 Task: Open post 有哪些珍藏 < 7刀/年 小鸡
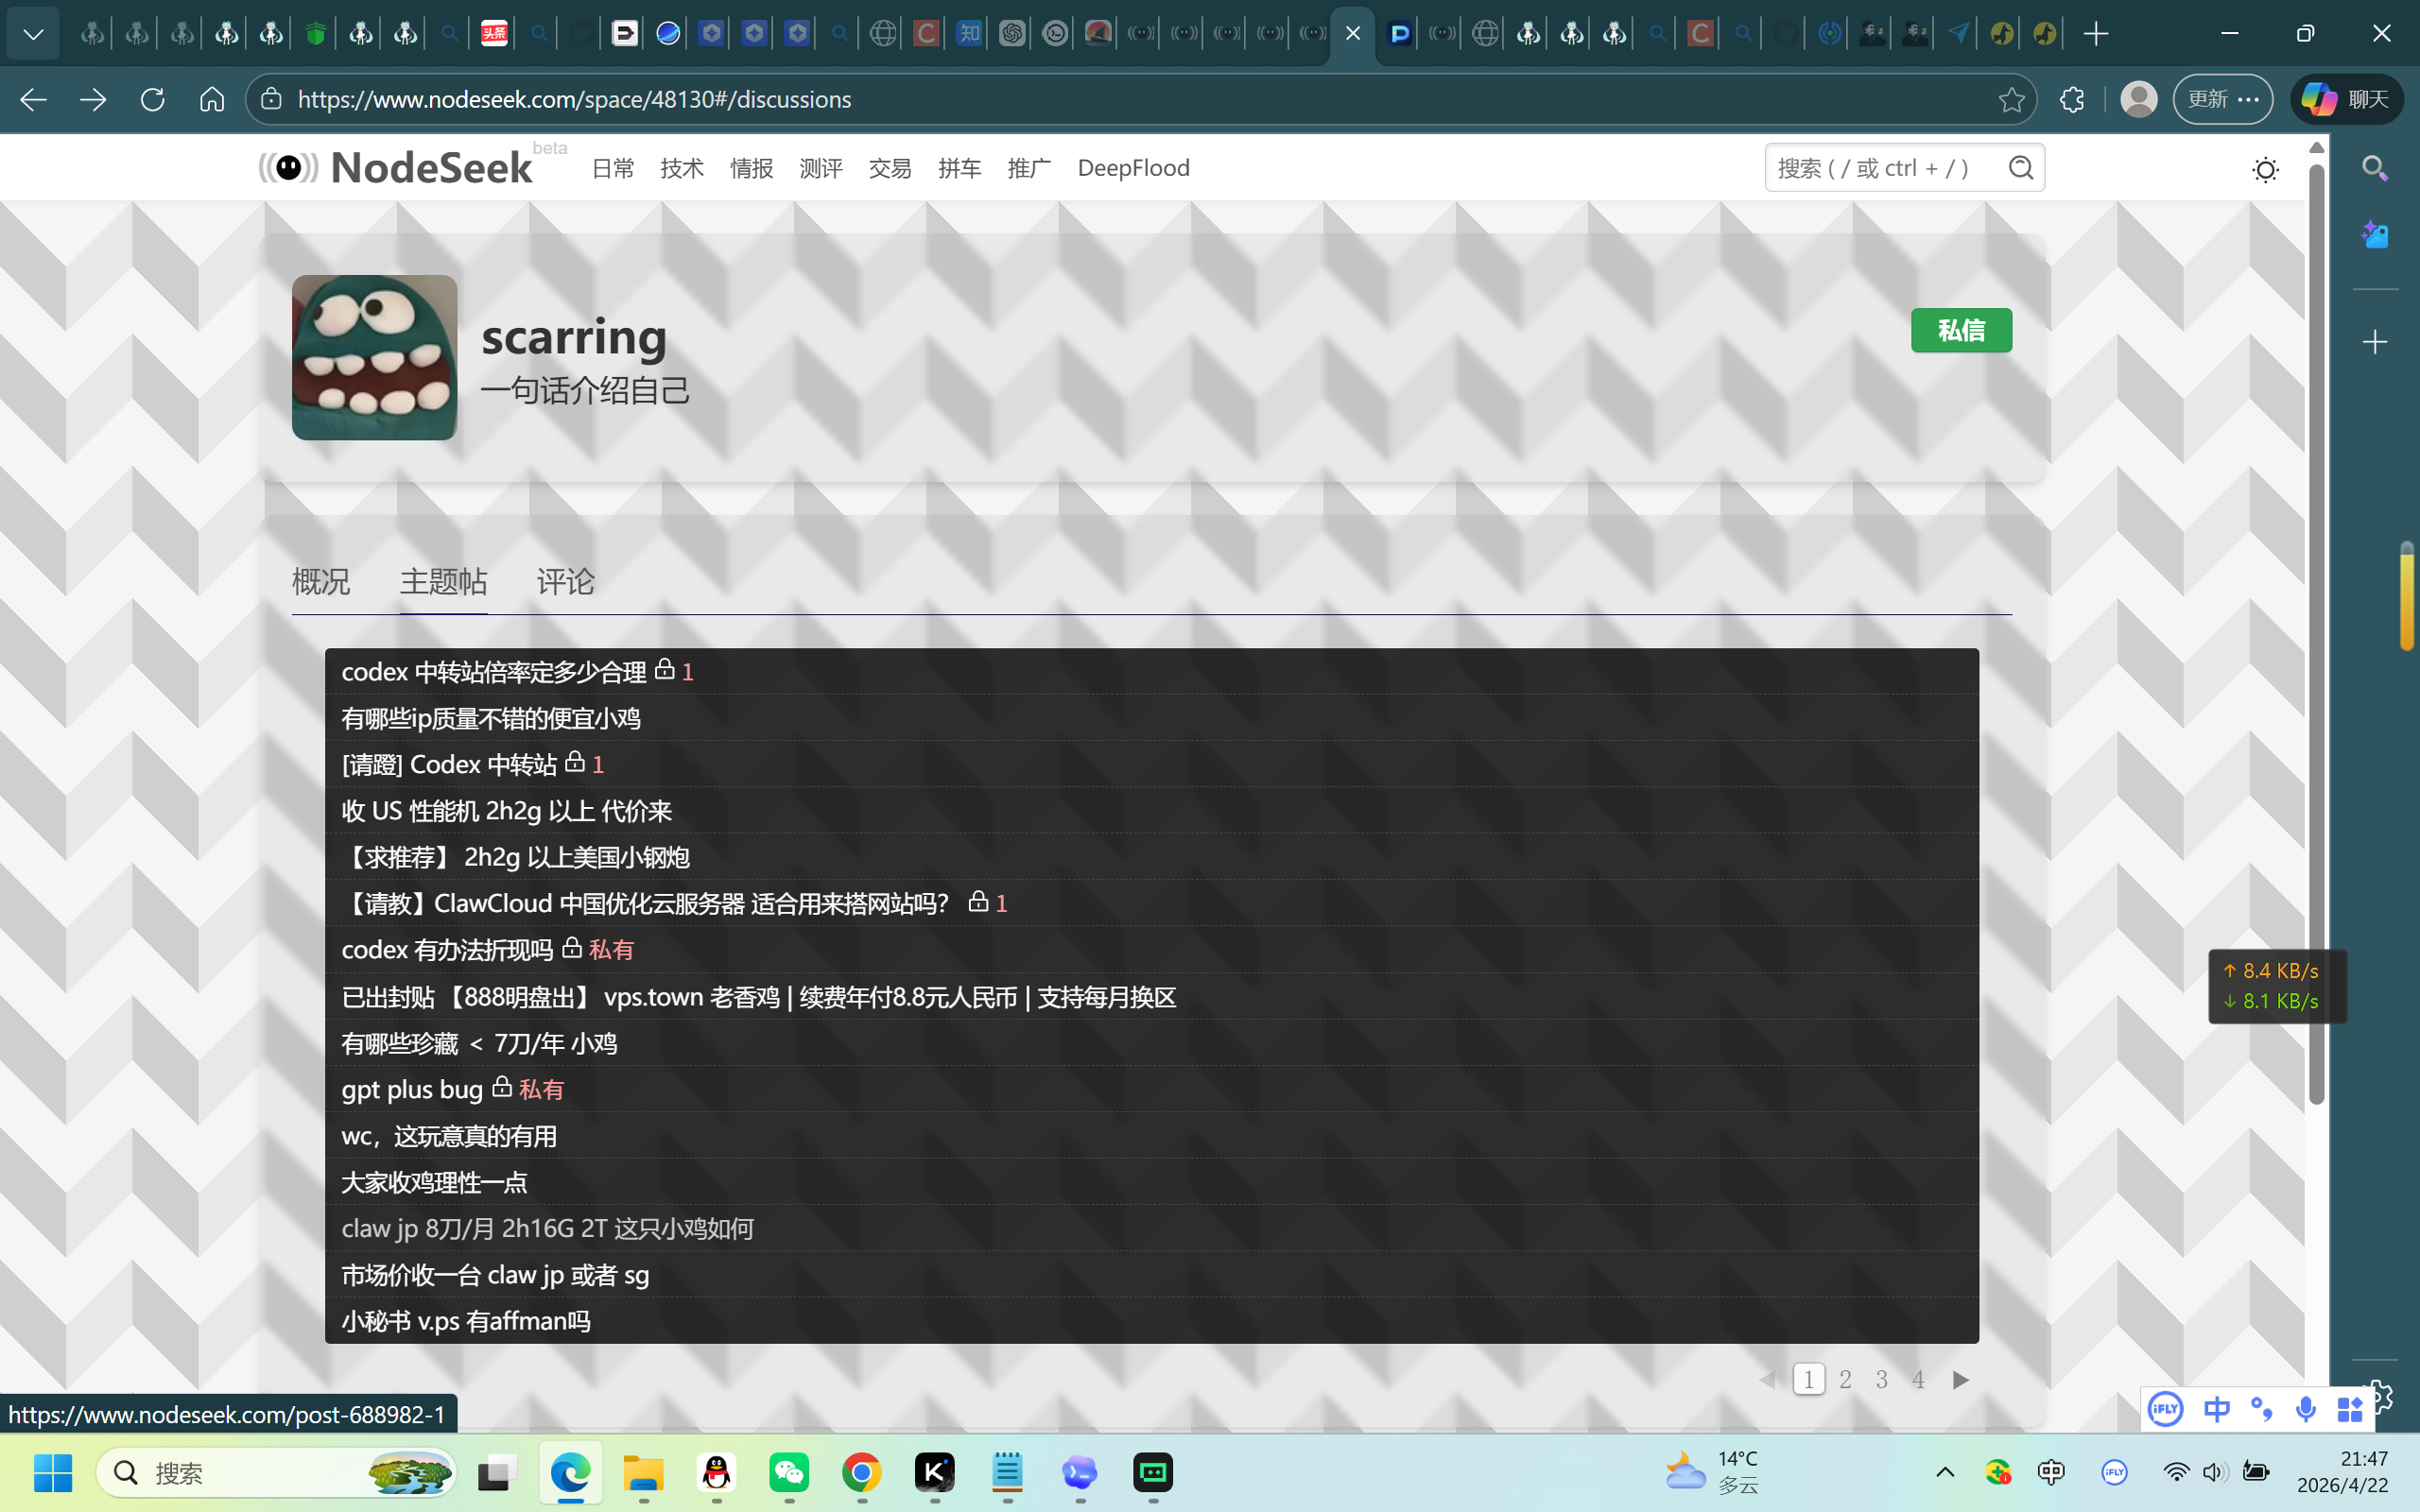click(479, 1043)
